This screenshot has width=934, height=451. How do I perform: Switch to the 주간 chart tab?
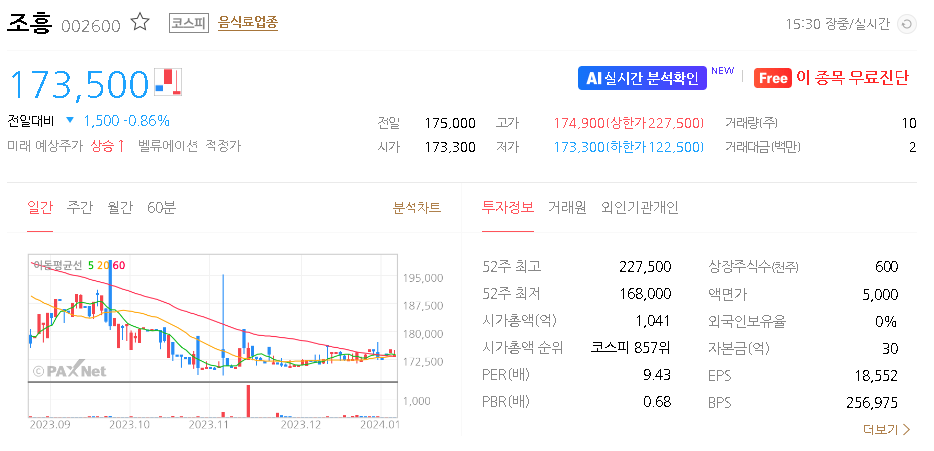point(80,208)
